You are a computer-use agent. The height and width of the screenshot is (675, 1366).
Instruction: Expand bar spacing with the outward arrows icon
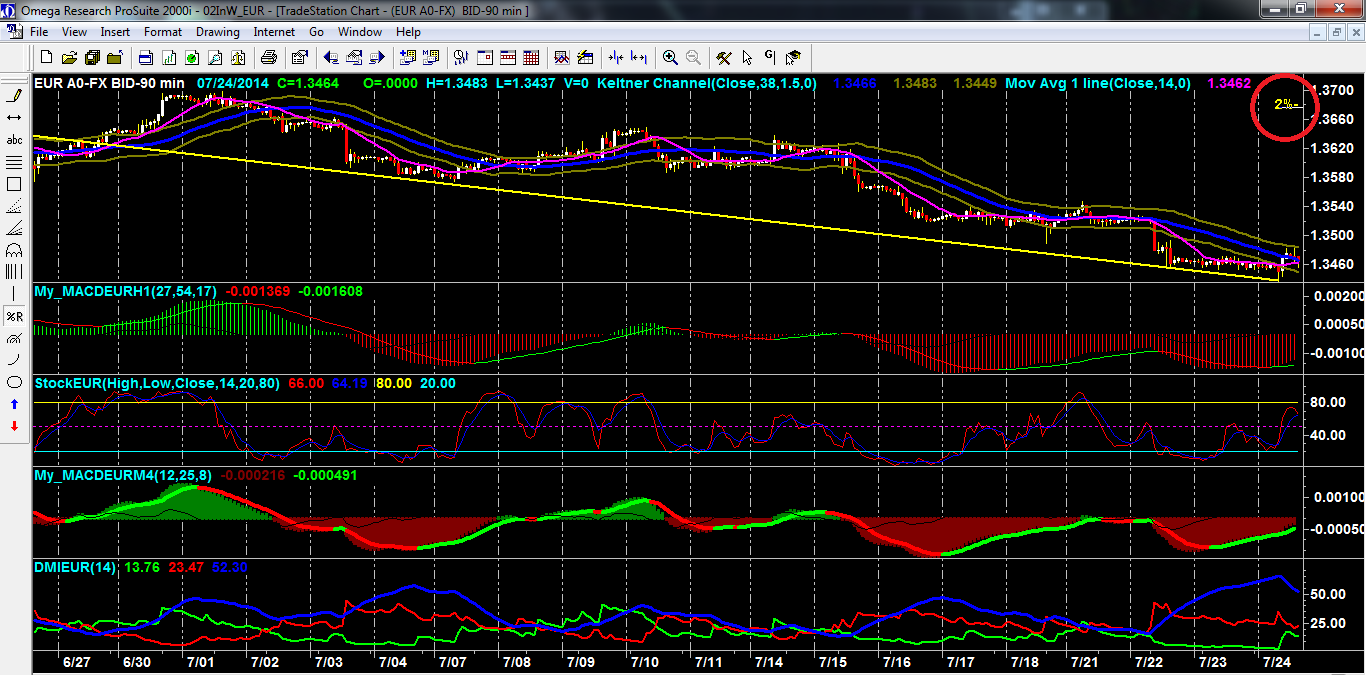[639, 57]
